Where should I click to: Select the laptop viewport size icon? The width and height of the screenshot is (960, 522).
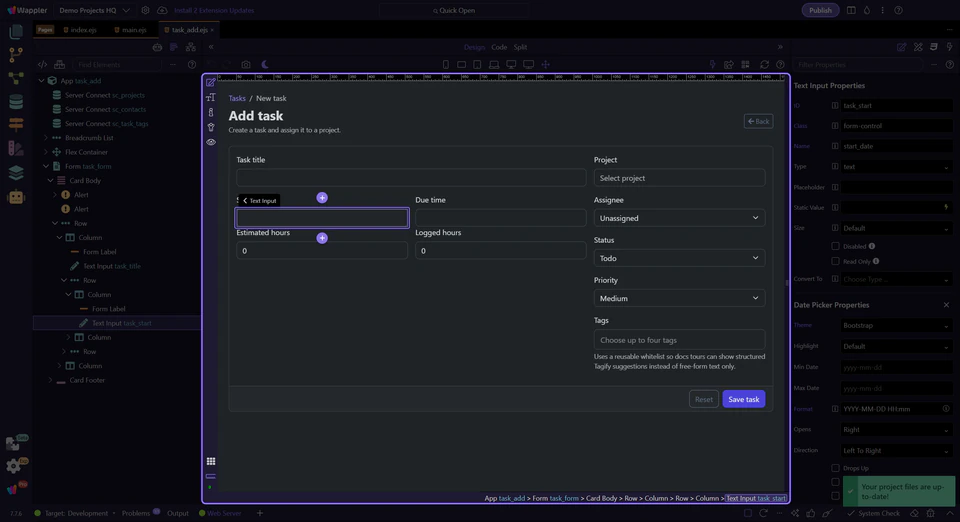[x=494, y=64]
